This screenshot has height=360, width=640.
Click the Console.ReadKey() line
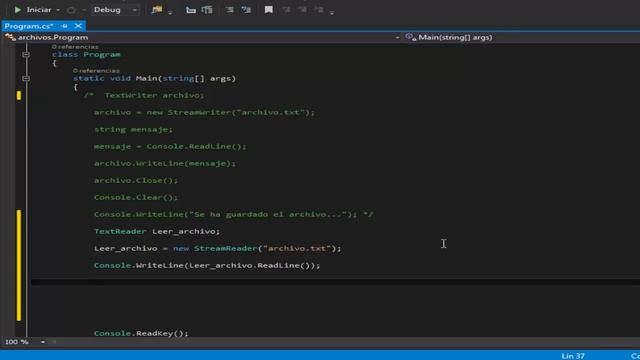(x=141, y=333)
